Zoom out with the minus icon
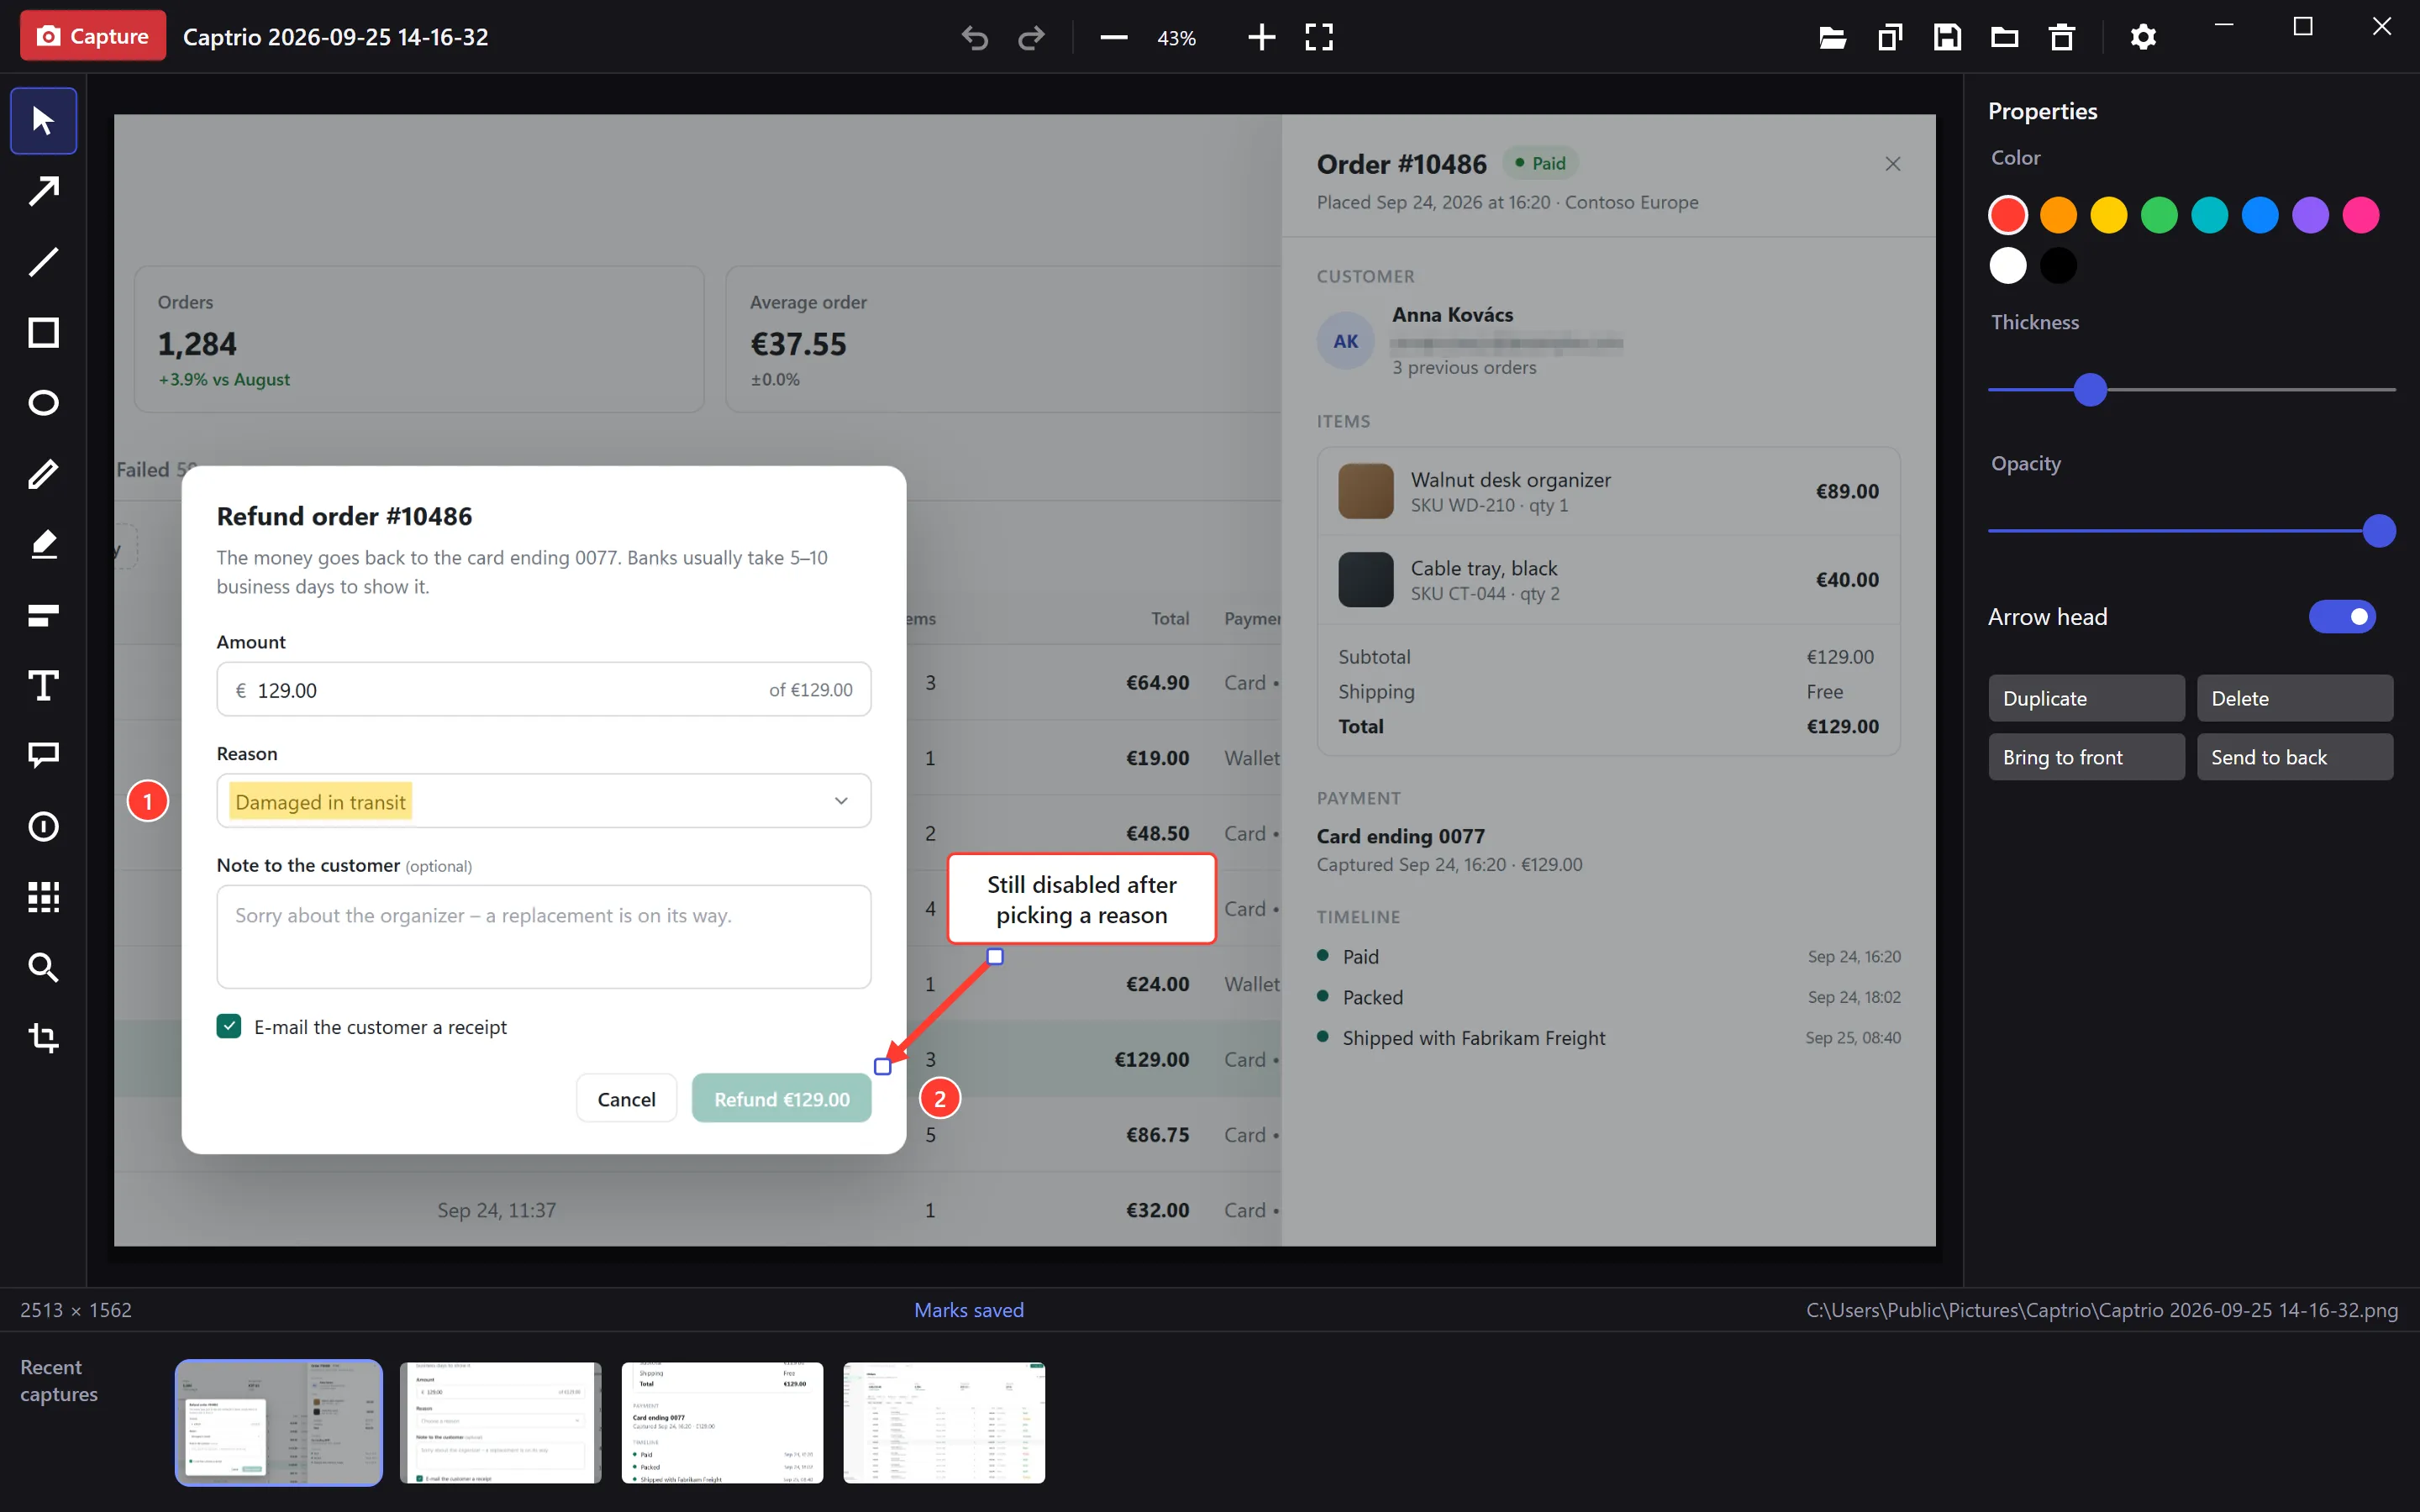 1113,38
